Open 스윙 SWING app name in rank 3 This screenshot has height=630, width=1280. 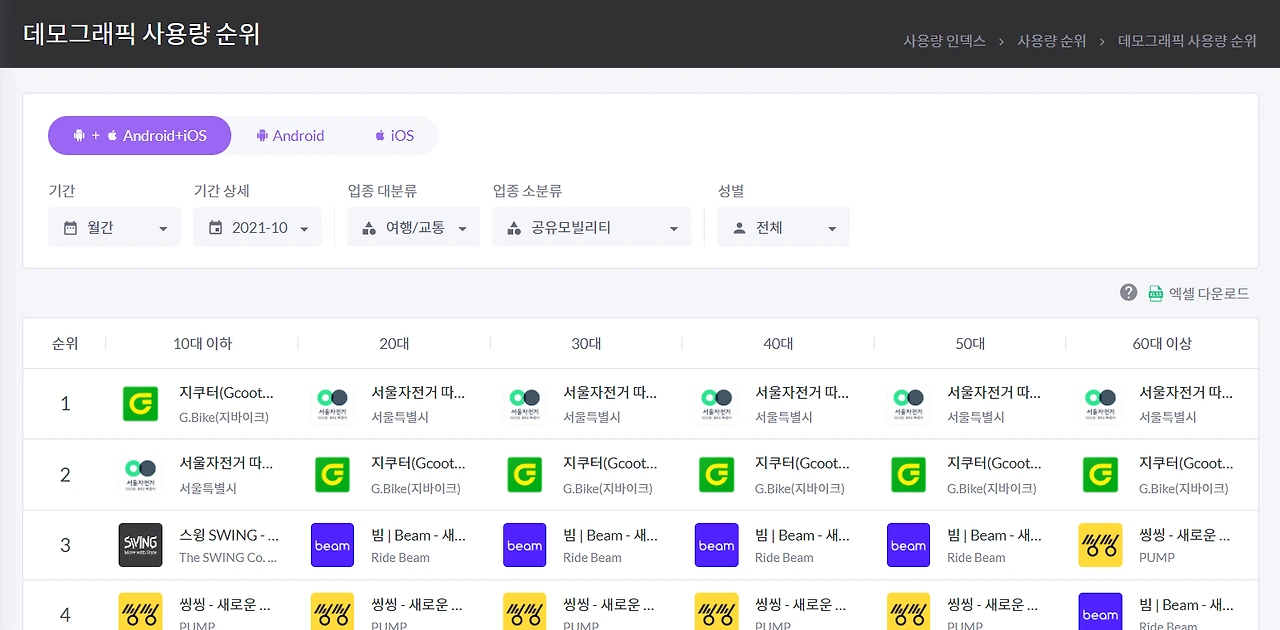tap(229, 535)
